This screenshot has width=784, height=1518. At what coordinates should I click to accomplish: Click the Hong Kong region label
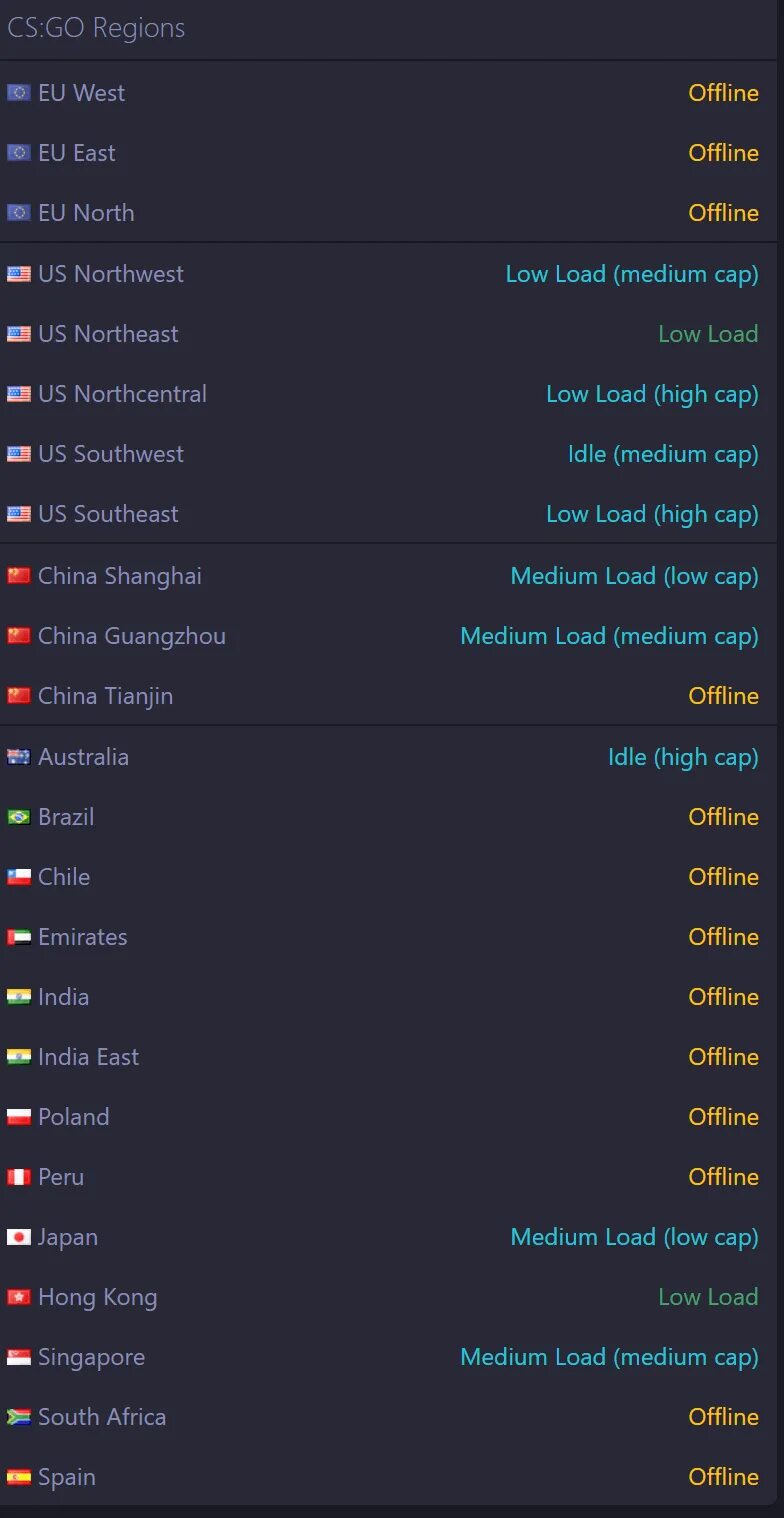point(98,1298)
